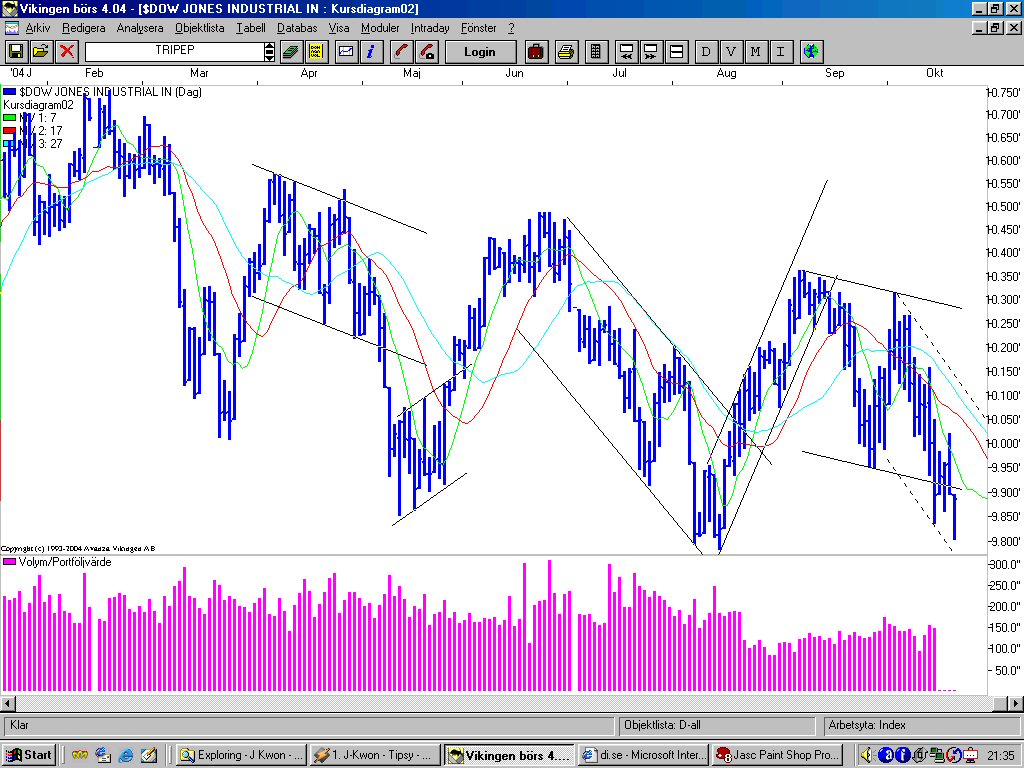Open 'Jasc Paint Shop Pro' taskbar window
The image size is (1024, 768).
coord(776,755)
